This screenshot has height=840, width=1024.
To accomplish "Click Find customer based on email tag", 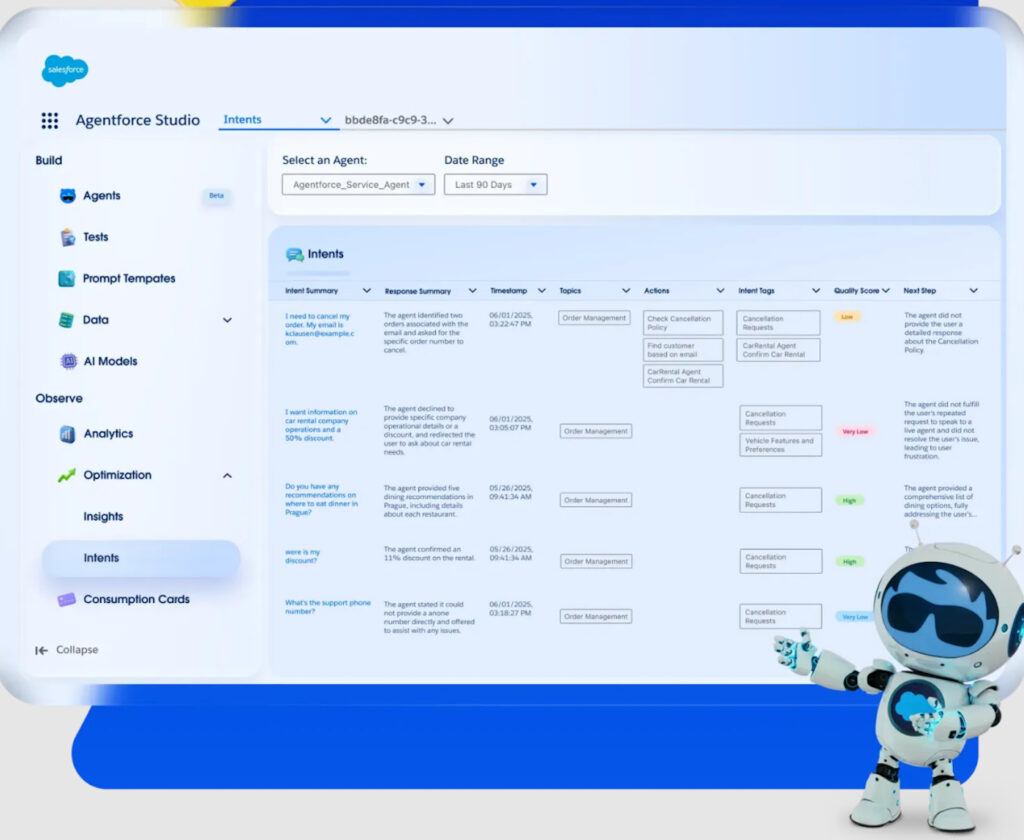I will pyautogui.click(x=682, y=350).
